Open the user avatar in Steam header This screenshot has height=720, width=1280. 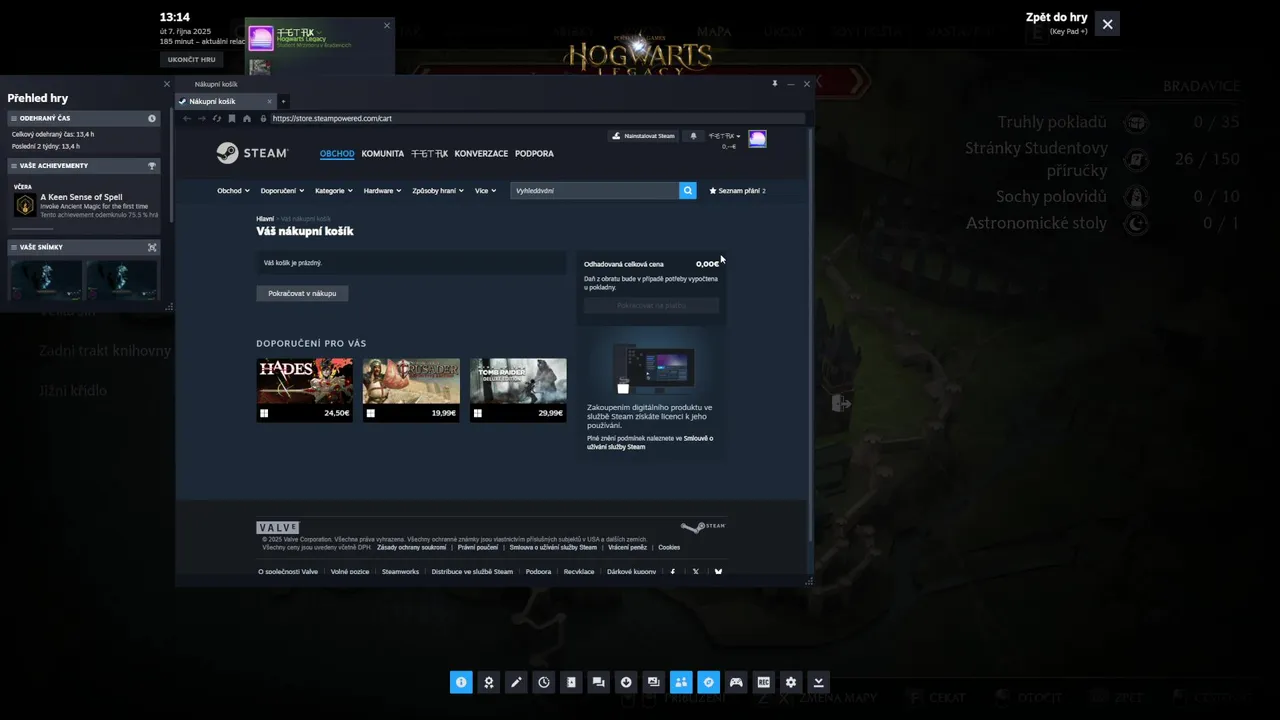(x=757, y=138)
